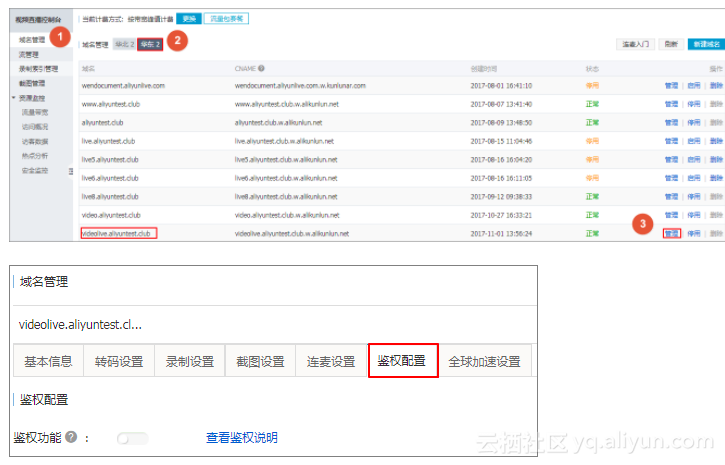Open 录制索引管理 in the sidebar
The width and height of the screenshot is (725, 465).
38,69
